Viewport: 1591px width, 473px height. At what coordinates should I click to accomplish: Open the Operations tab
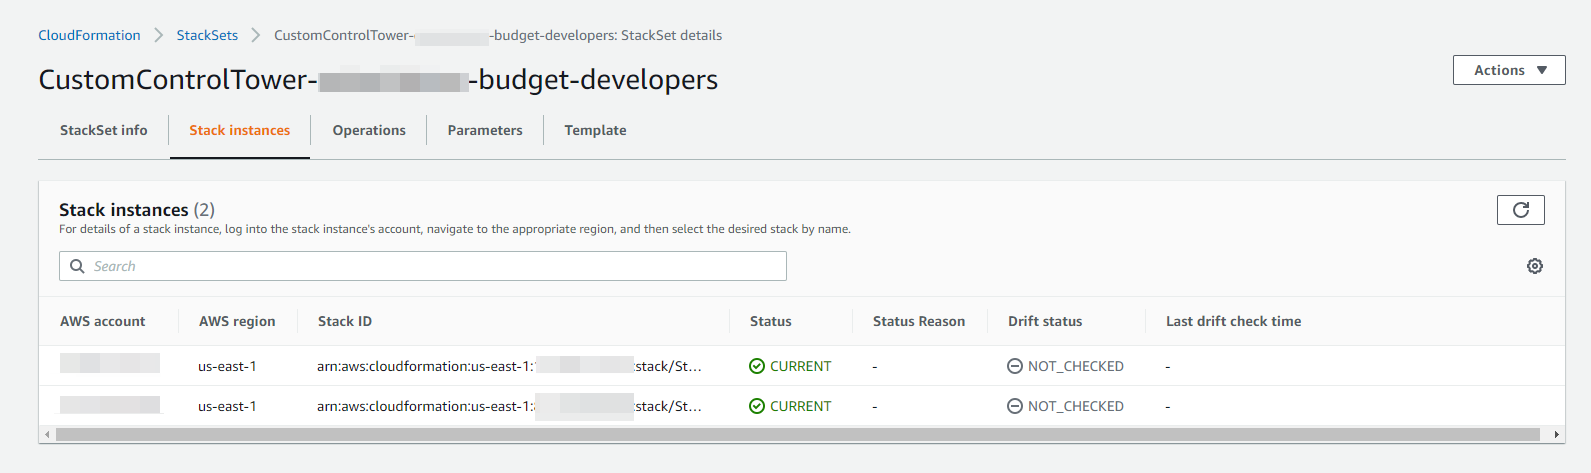(x=369, y=130)
